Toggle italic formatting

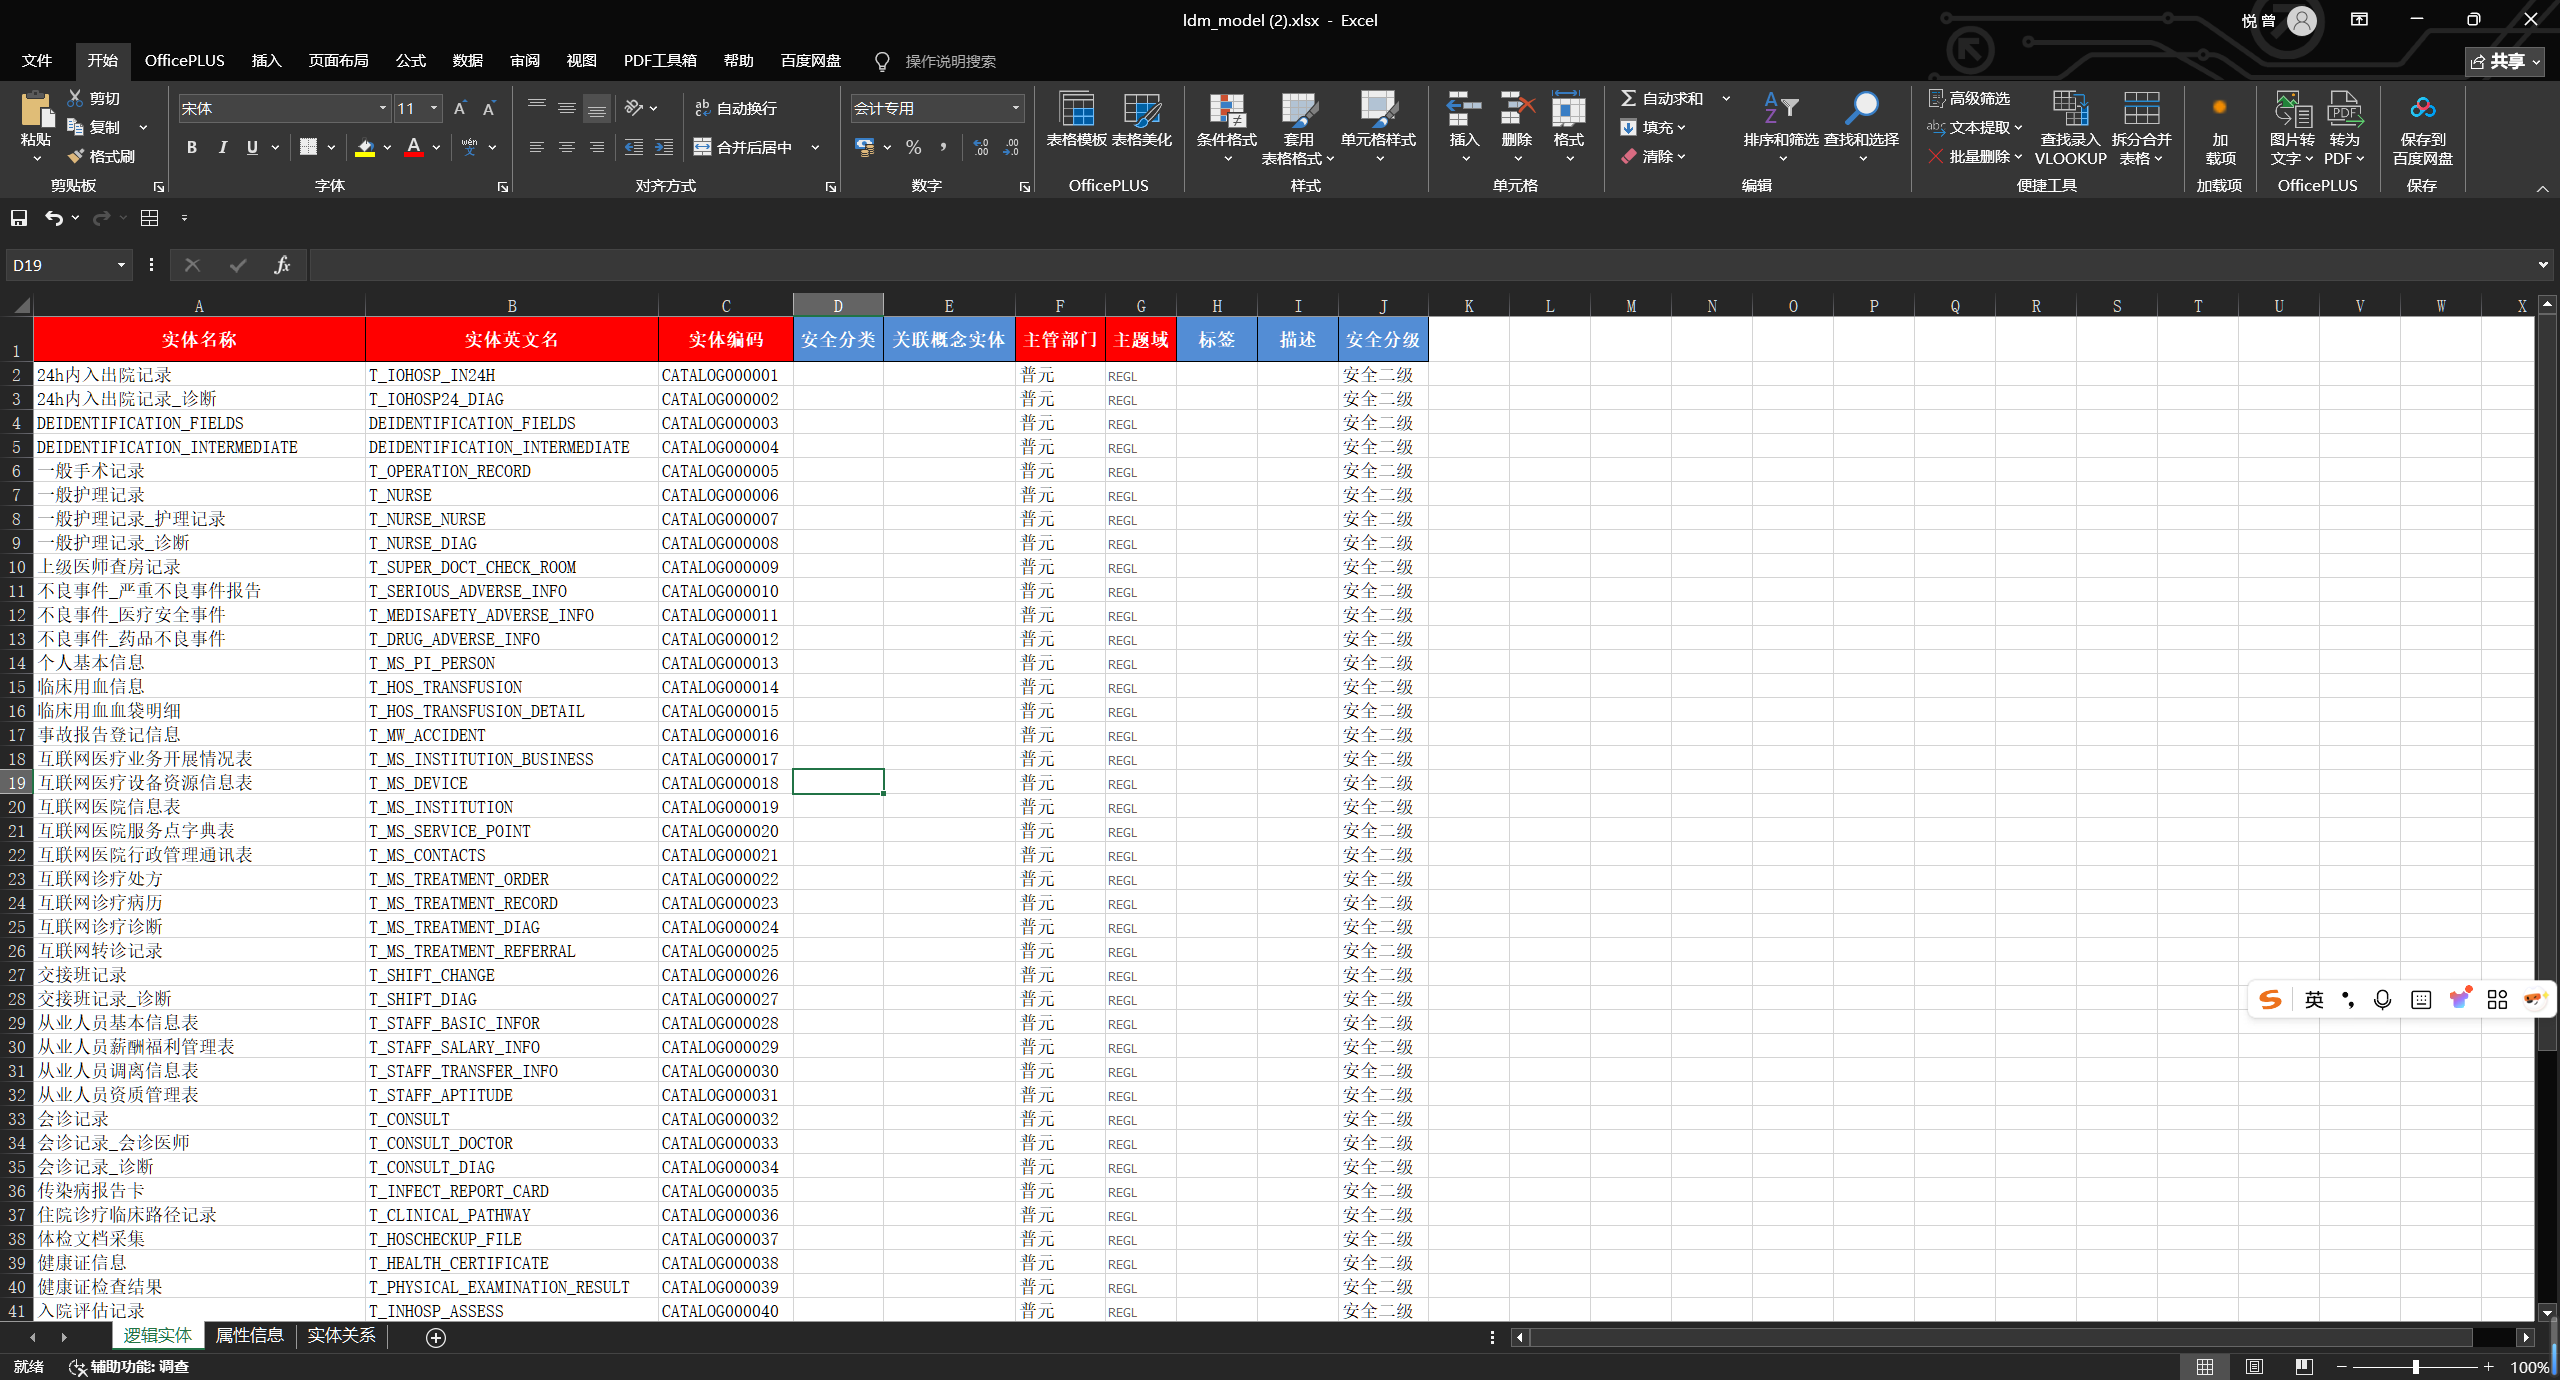[222, 147]
